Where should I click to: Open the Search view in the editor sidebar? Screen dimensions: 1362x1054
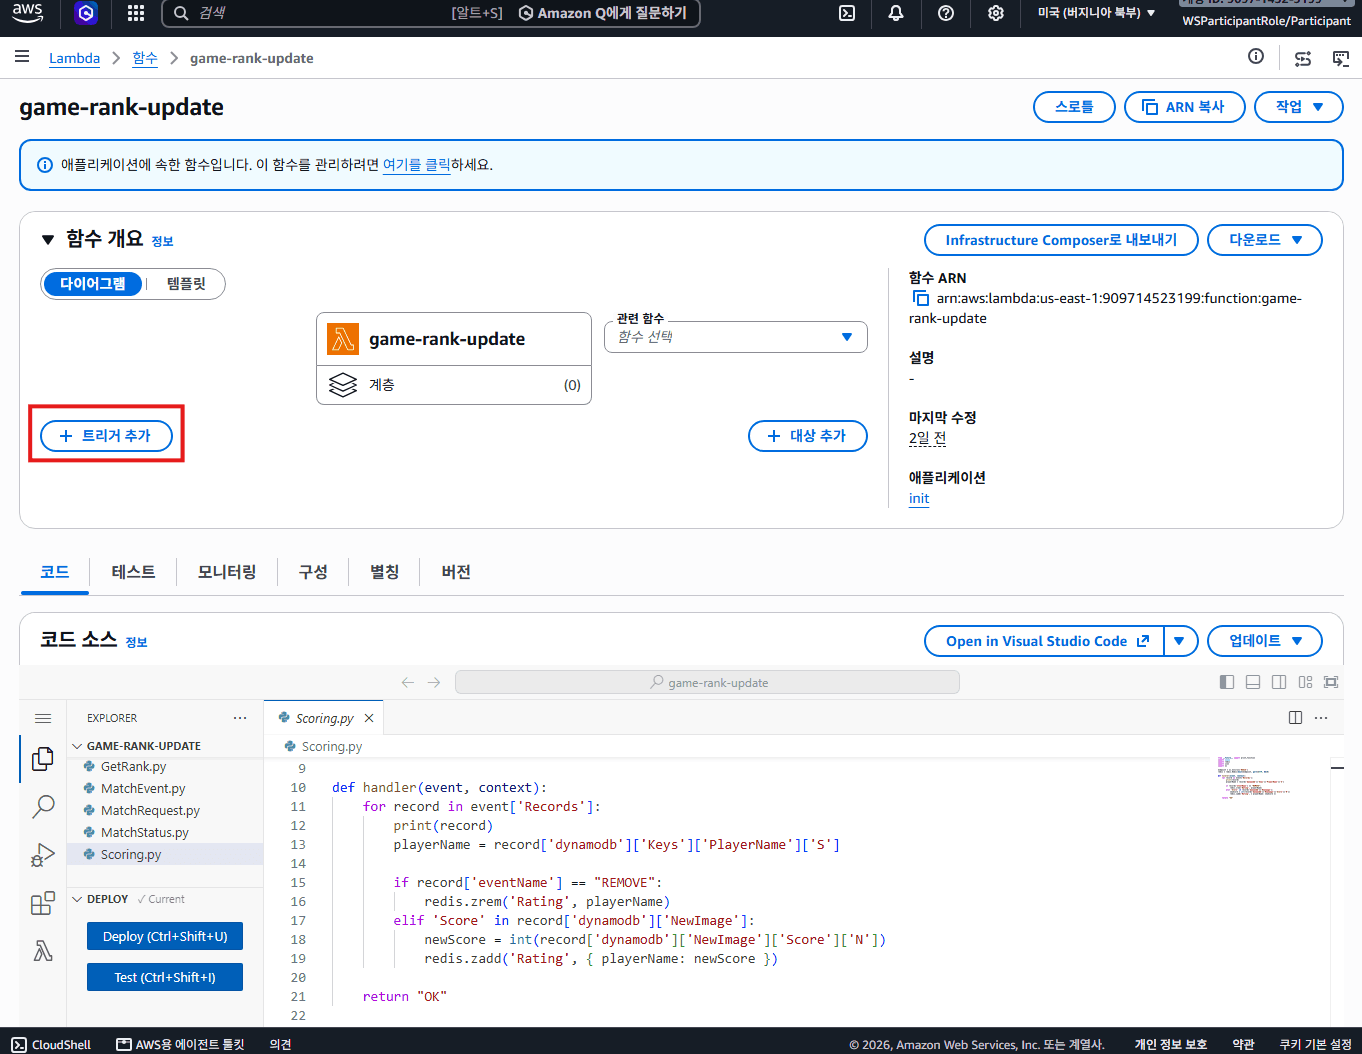click(43, 806)
